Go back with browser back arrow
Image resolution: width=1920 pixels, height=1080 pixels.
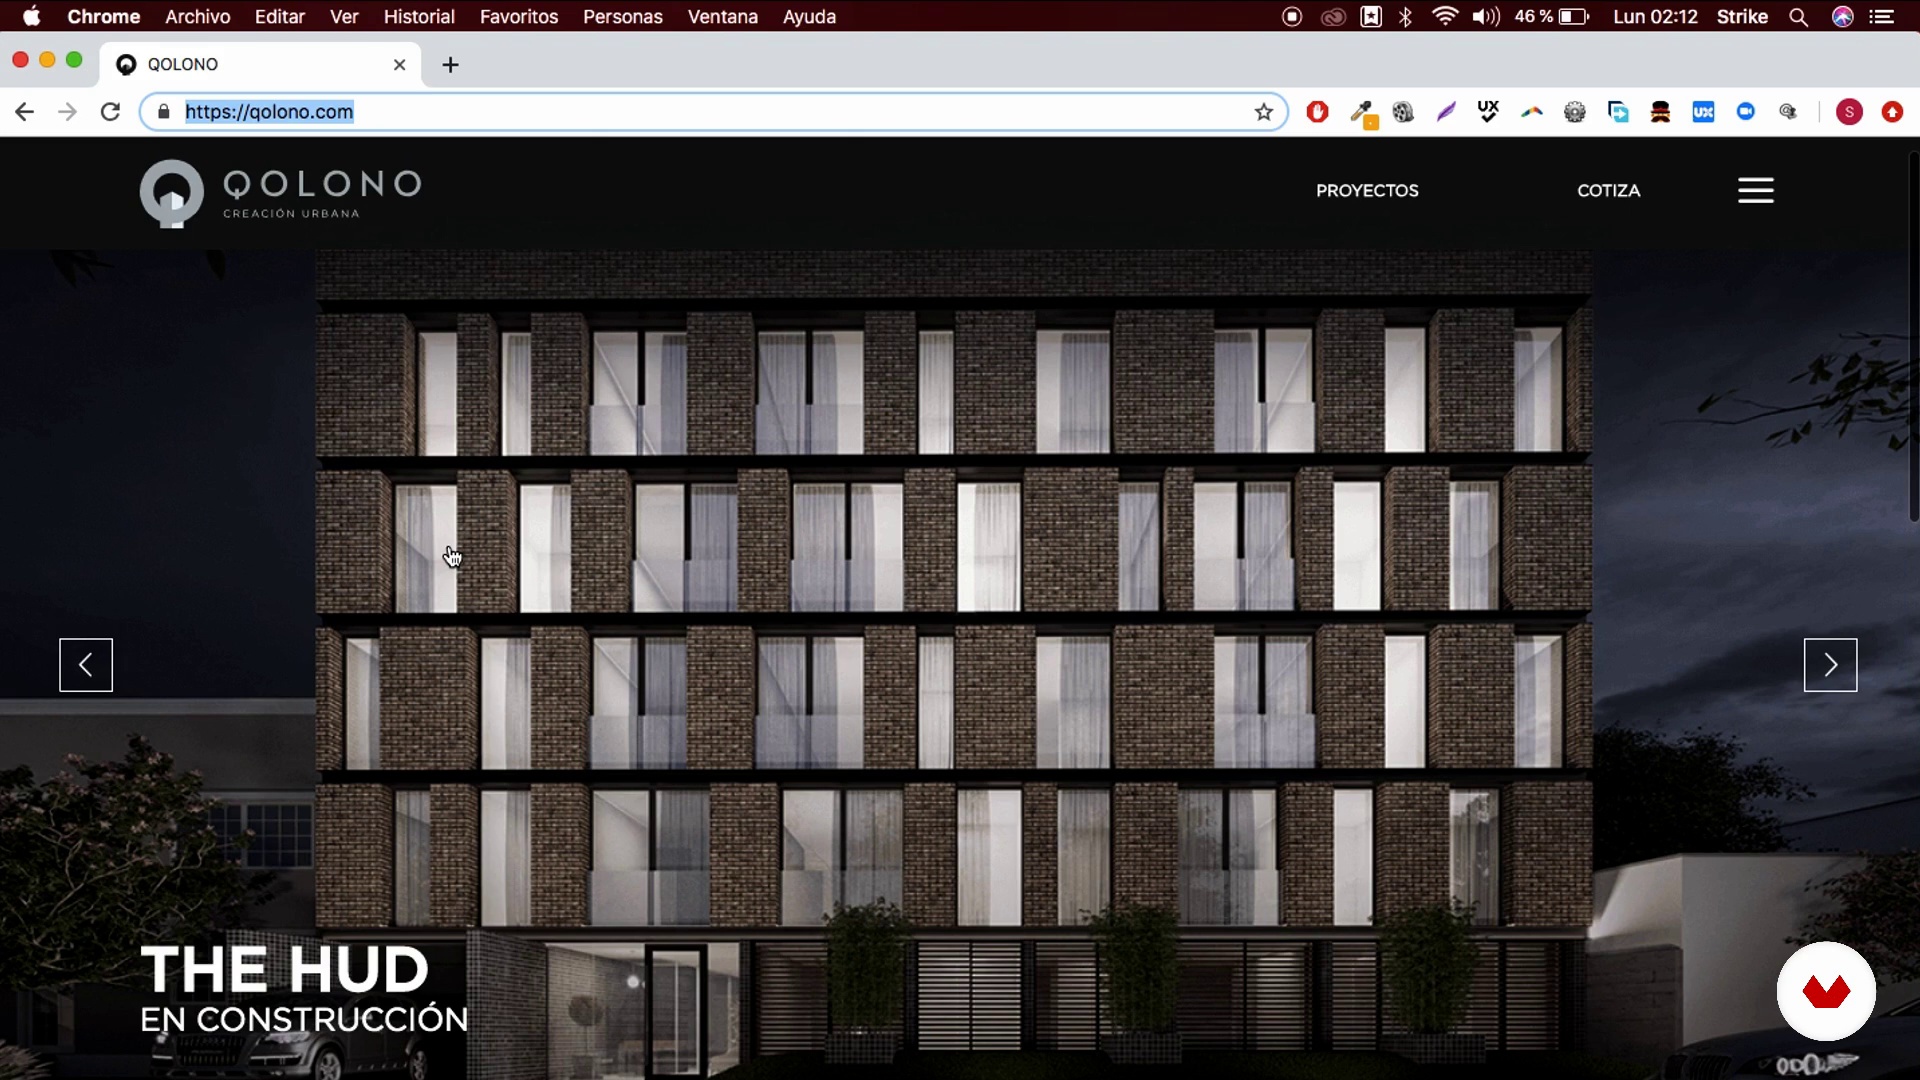point(24,112)
